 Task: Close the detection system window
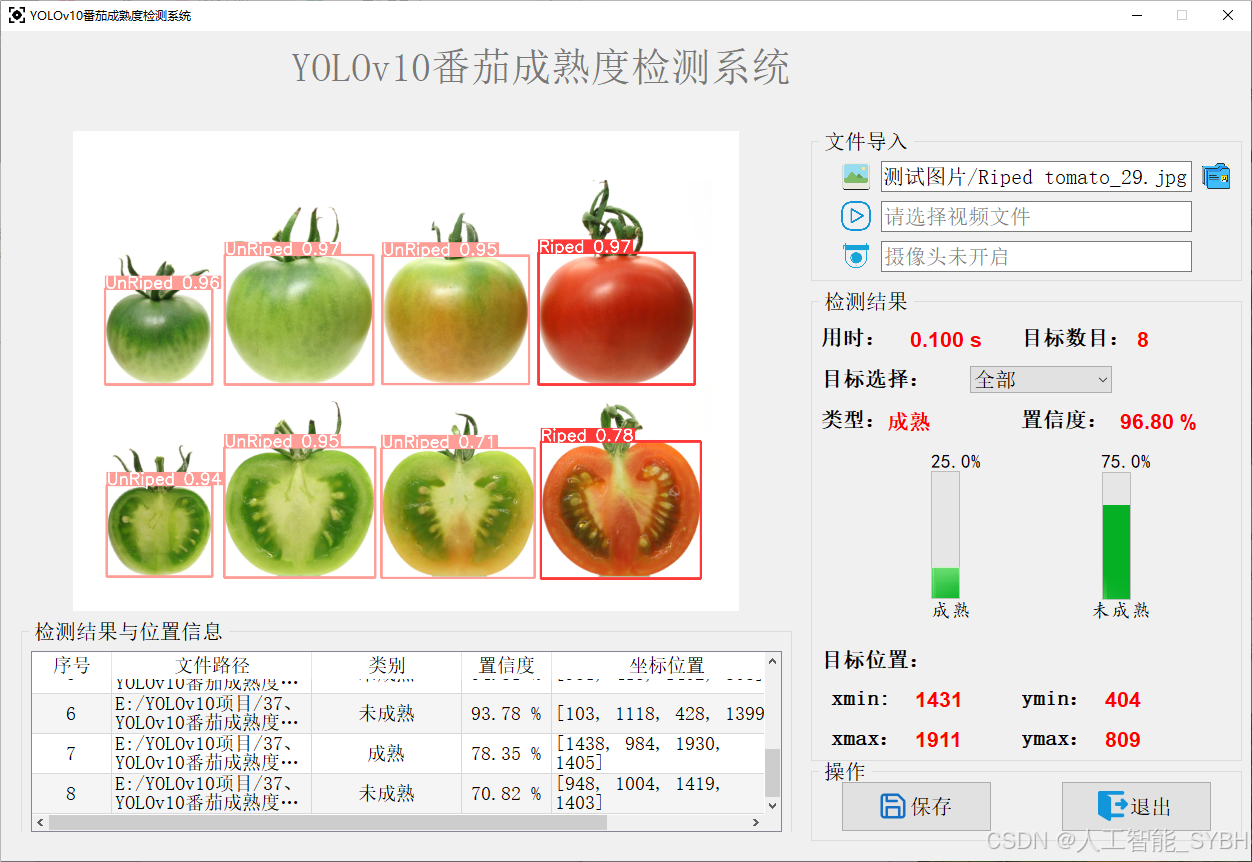[1228, 15]
